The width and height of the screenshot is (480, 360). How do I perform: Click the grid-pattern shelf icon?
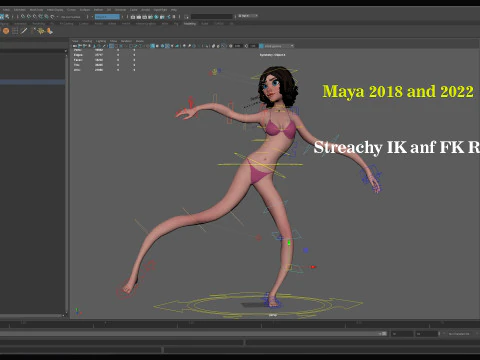click(x=15, y=31)
